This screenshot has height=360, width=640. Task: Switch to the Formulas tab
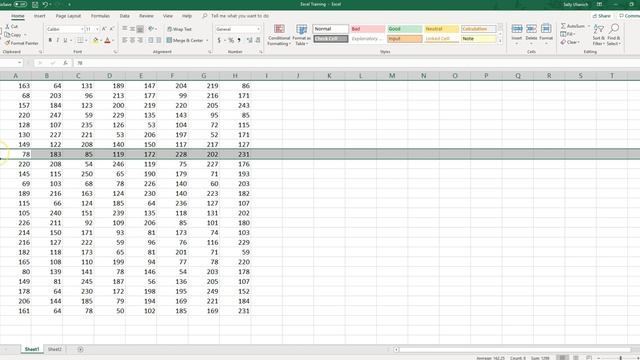click(x=100, y=16)
